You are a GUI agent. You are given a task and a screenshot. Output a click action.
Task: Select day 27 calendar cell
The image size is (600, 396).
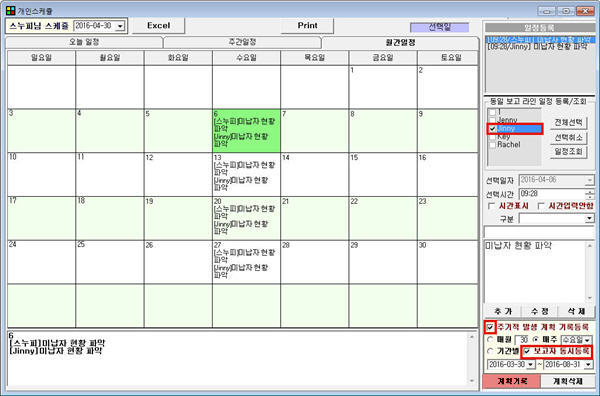click(x=246, y=262)
